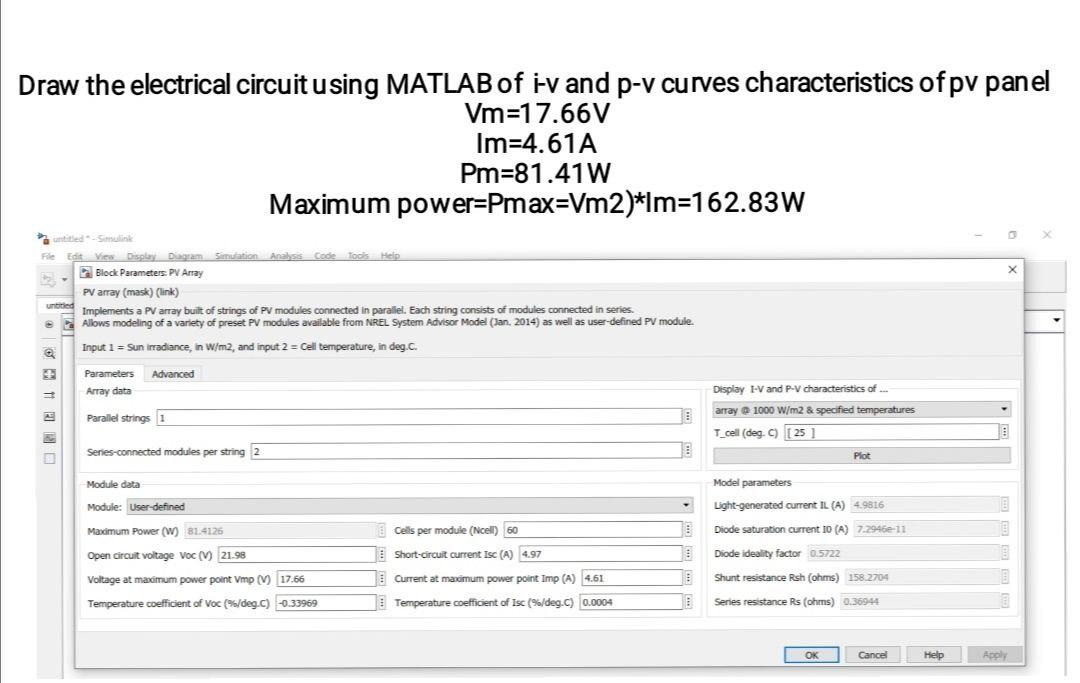Open the I-V and P-V characteristics display dropdown
This screenshot has width=1080, height=683.
pos(1004,409)
